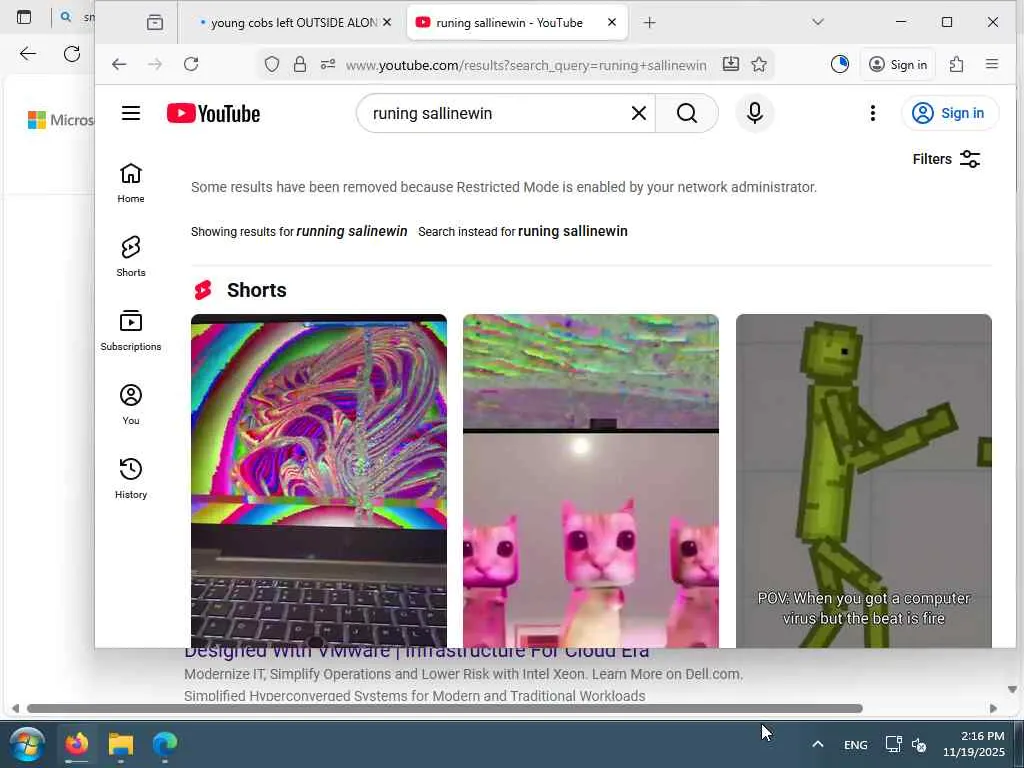This screenshot has width=1024, height=768.
Task: Expand the list all tabs chevron
Action: click(818, 22)
